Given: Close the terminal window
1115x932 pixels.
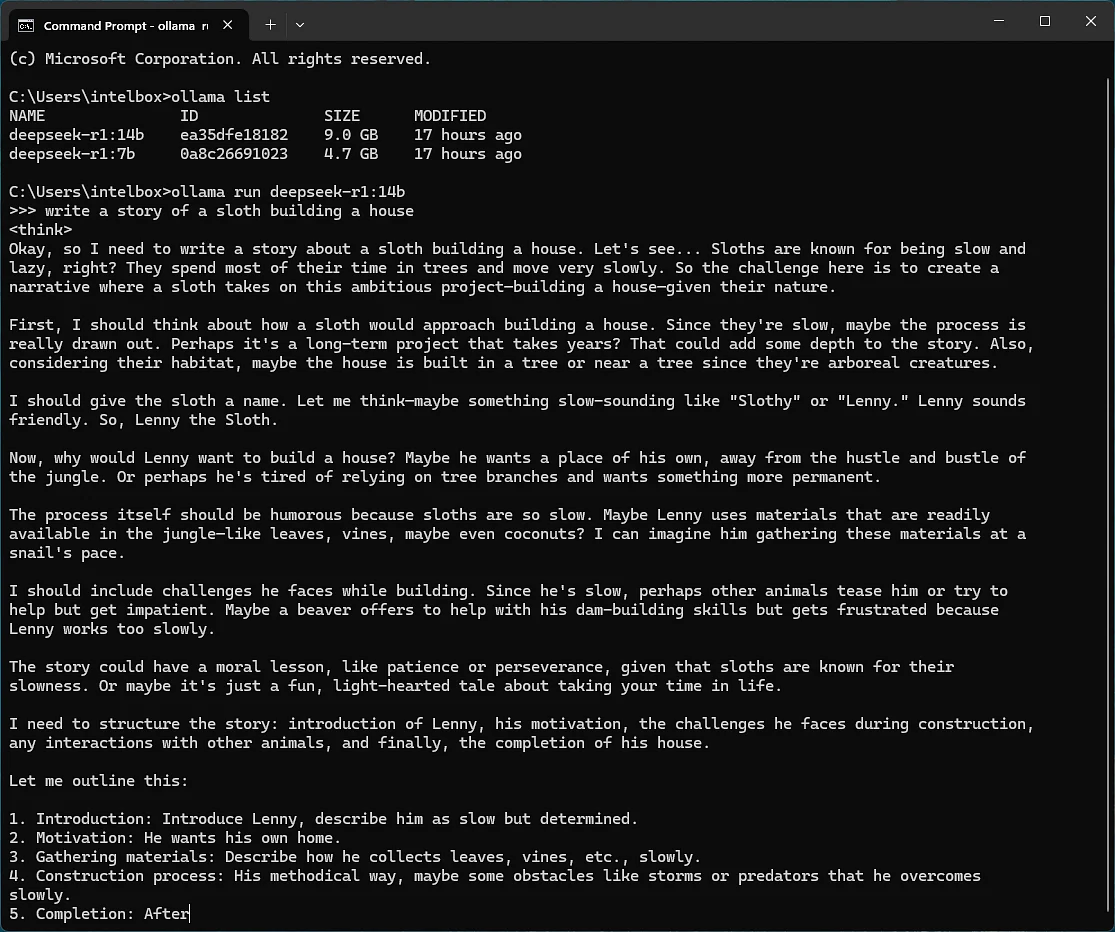Looking at the screenshot, I should (1091, 21).
